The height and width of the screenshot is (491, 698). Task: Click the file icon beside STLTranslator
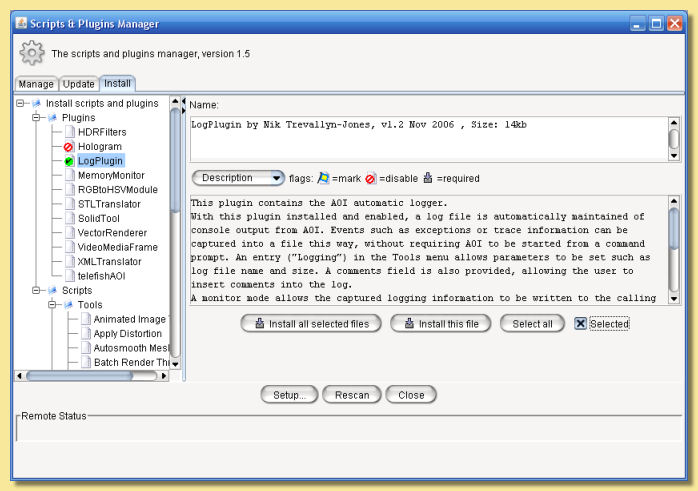69,204
